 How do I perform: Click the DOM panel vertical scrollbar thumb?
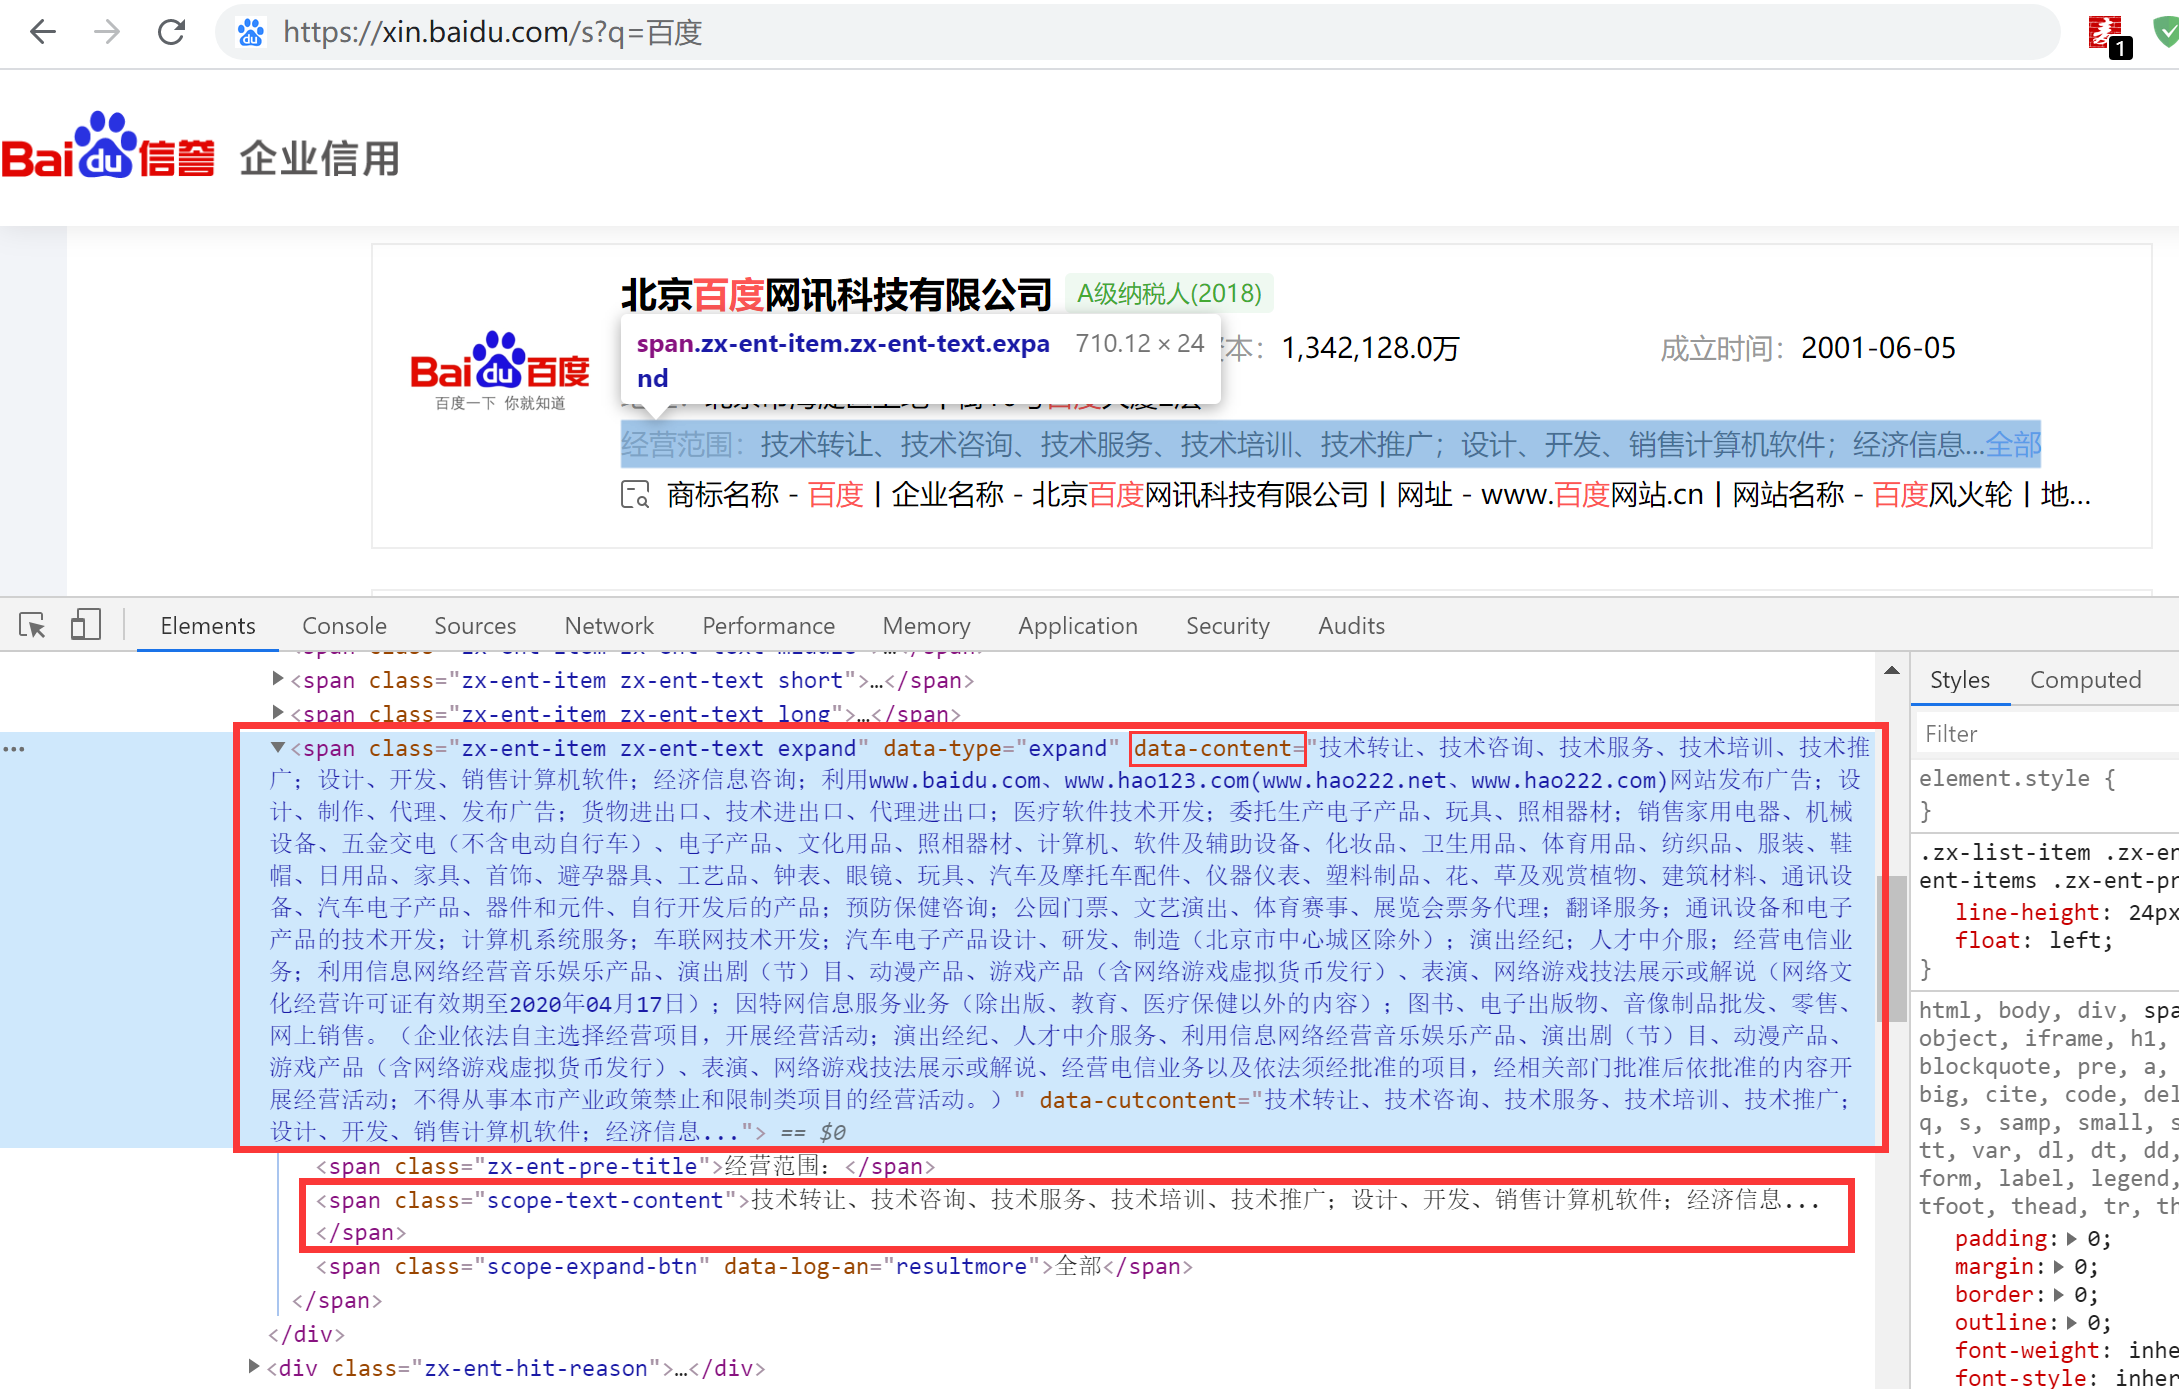pos(1891,948)
